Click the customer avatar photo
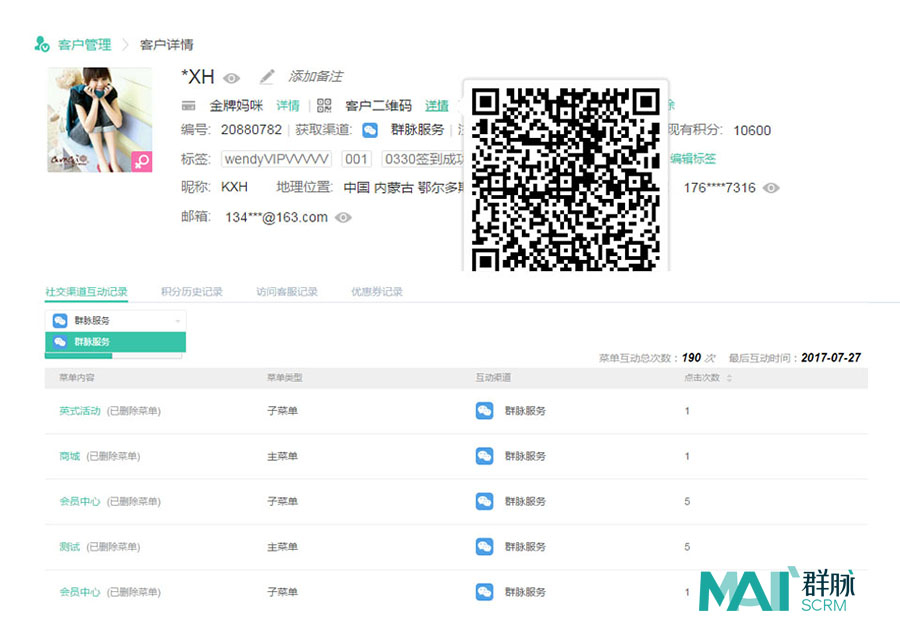Image resolution: width=900 pixels, height=638 pixels. tap(100, 119)
